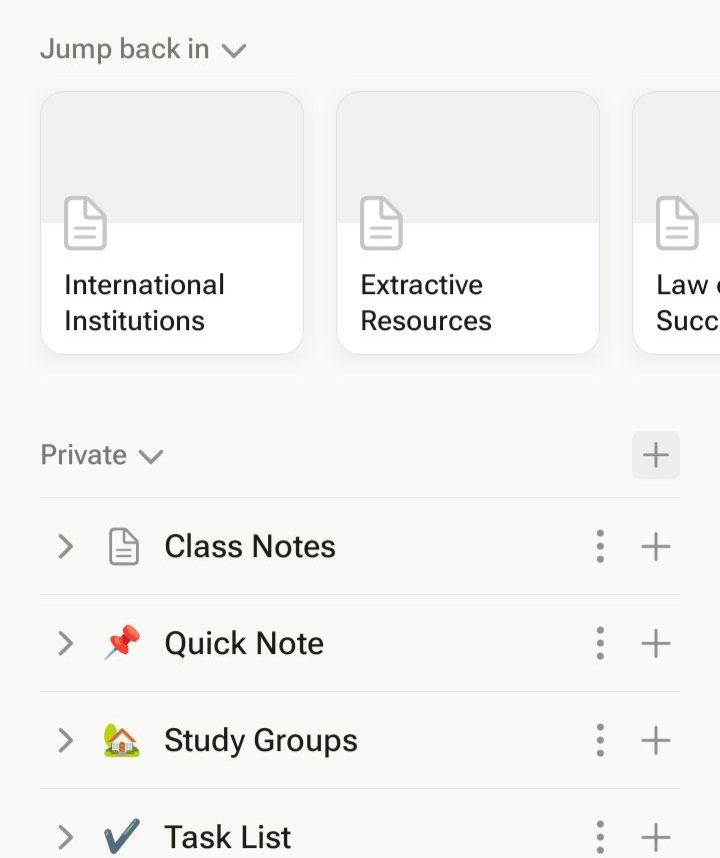Open the three-dot menu for Class Notes
The width and height of the screenshot is (720, 858).
600,546
